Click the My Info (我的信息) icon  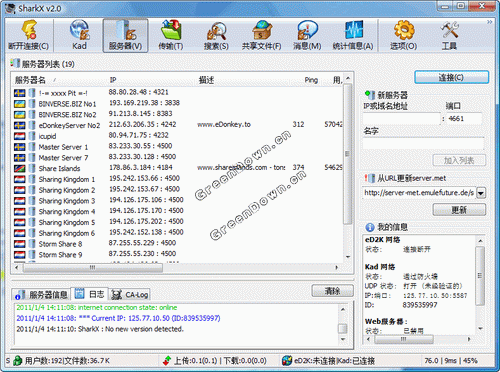click(370, 227)
